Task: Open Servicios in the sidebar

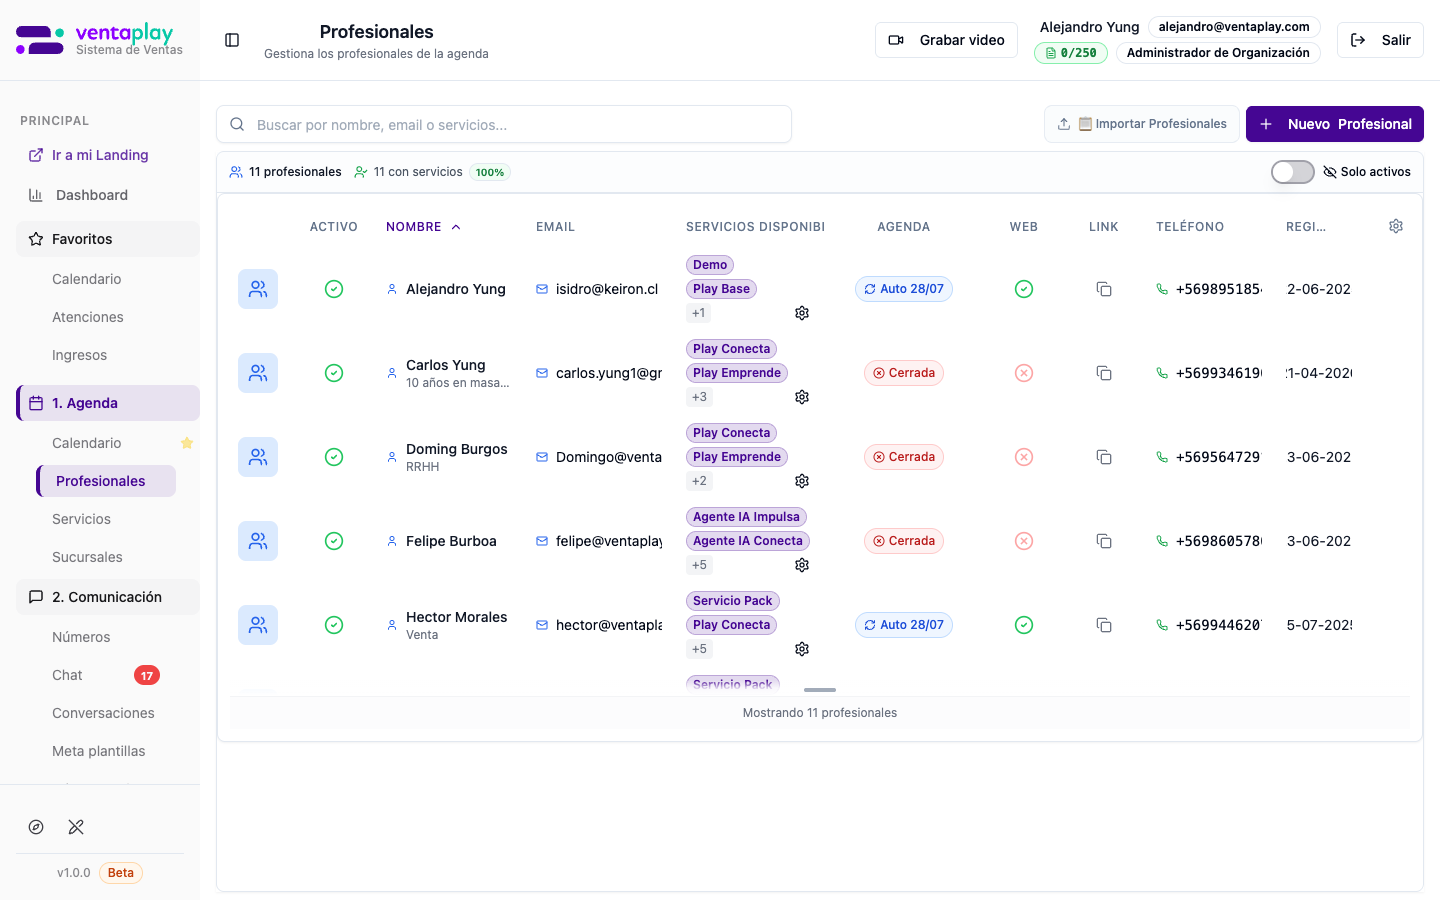Action: [81, 519]
